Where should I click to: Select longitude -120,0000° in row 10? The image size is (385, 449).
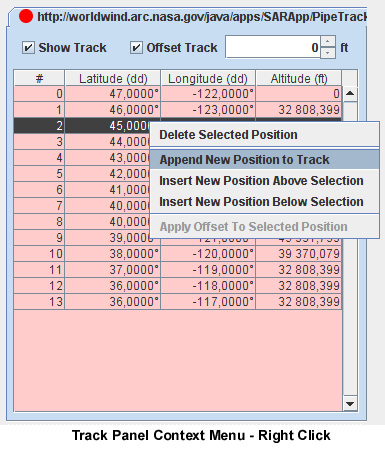pos(208,254)
